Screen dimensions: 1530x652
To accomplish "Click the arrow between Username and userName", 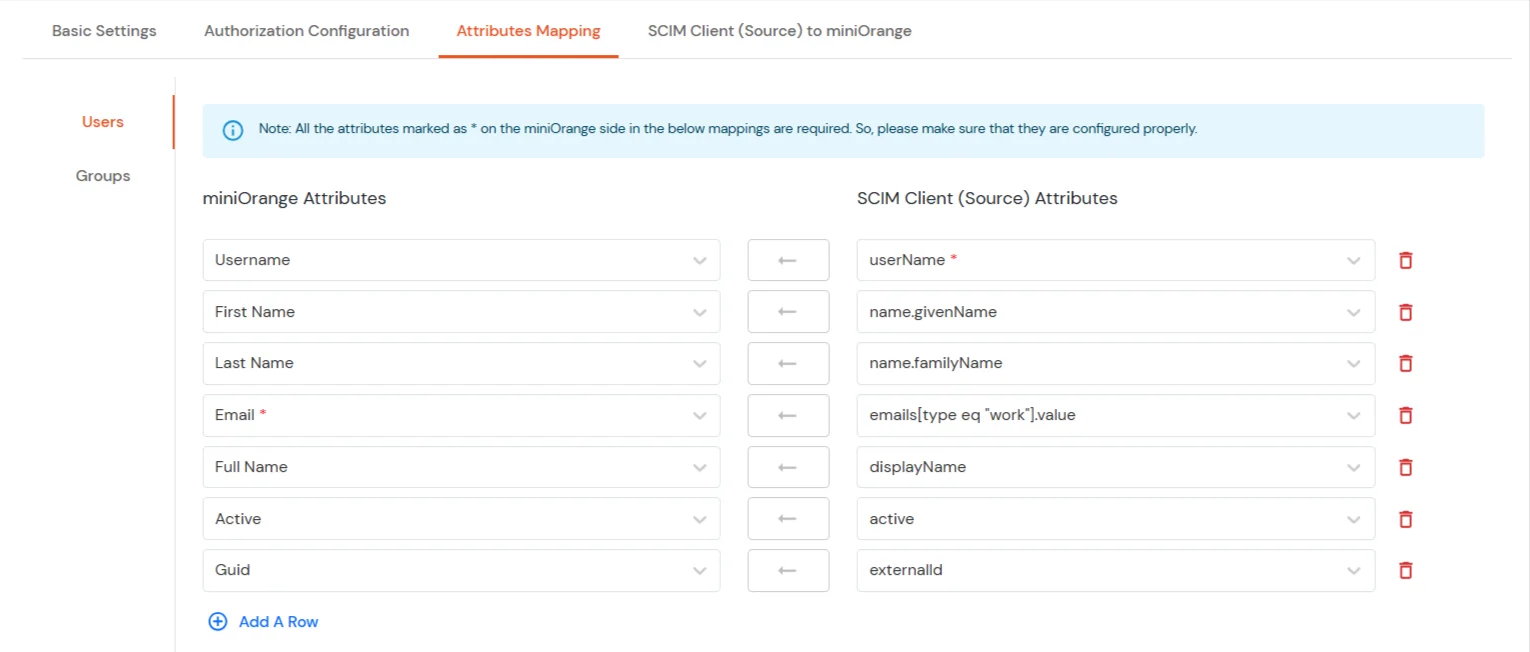I will coord(788,259).
